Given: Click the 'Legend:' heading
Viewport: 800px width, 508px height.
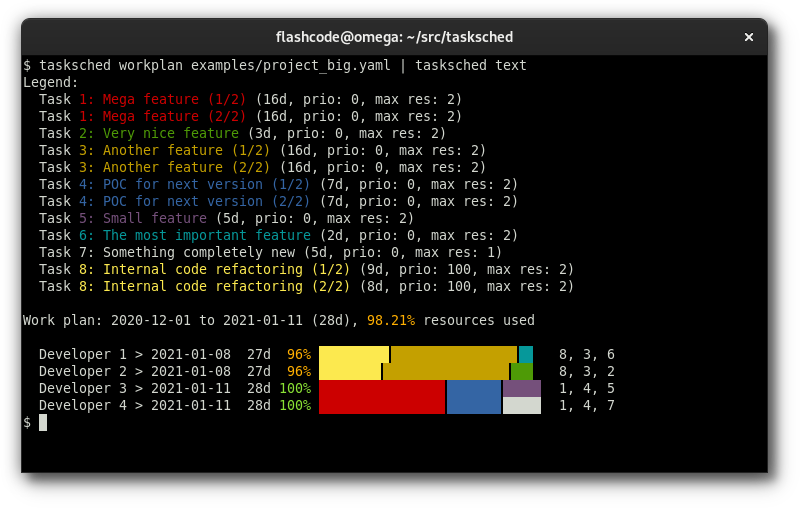Looking at the screenshot, I should pyautogui.click(x=50, y=82).
